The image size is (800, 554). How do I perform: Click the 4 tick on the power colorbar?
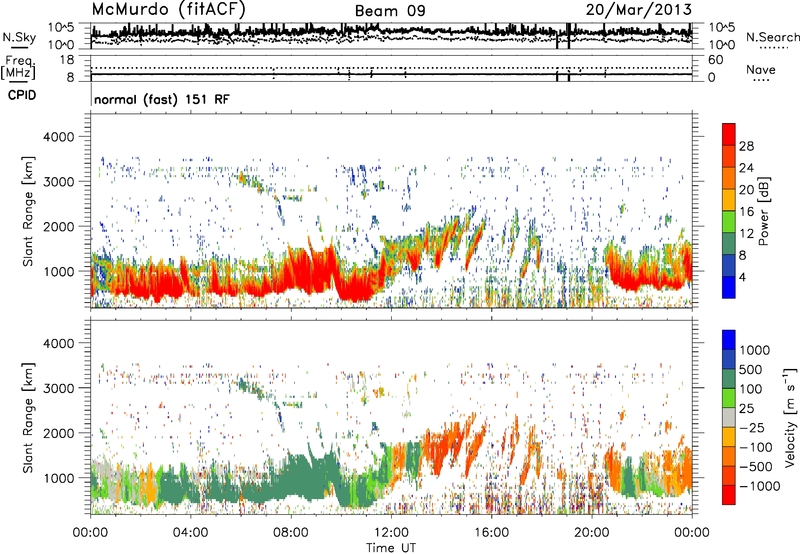pos(743,277)
